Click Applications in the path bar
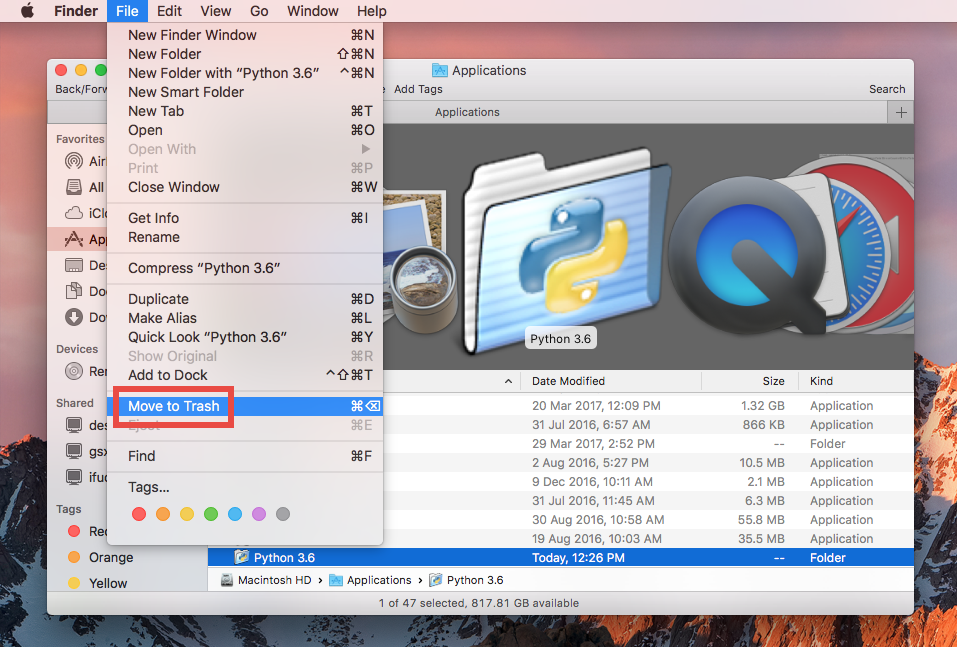The image size is (957, 647). [x=378, y=580]
